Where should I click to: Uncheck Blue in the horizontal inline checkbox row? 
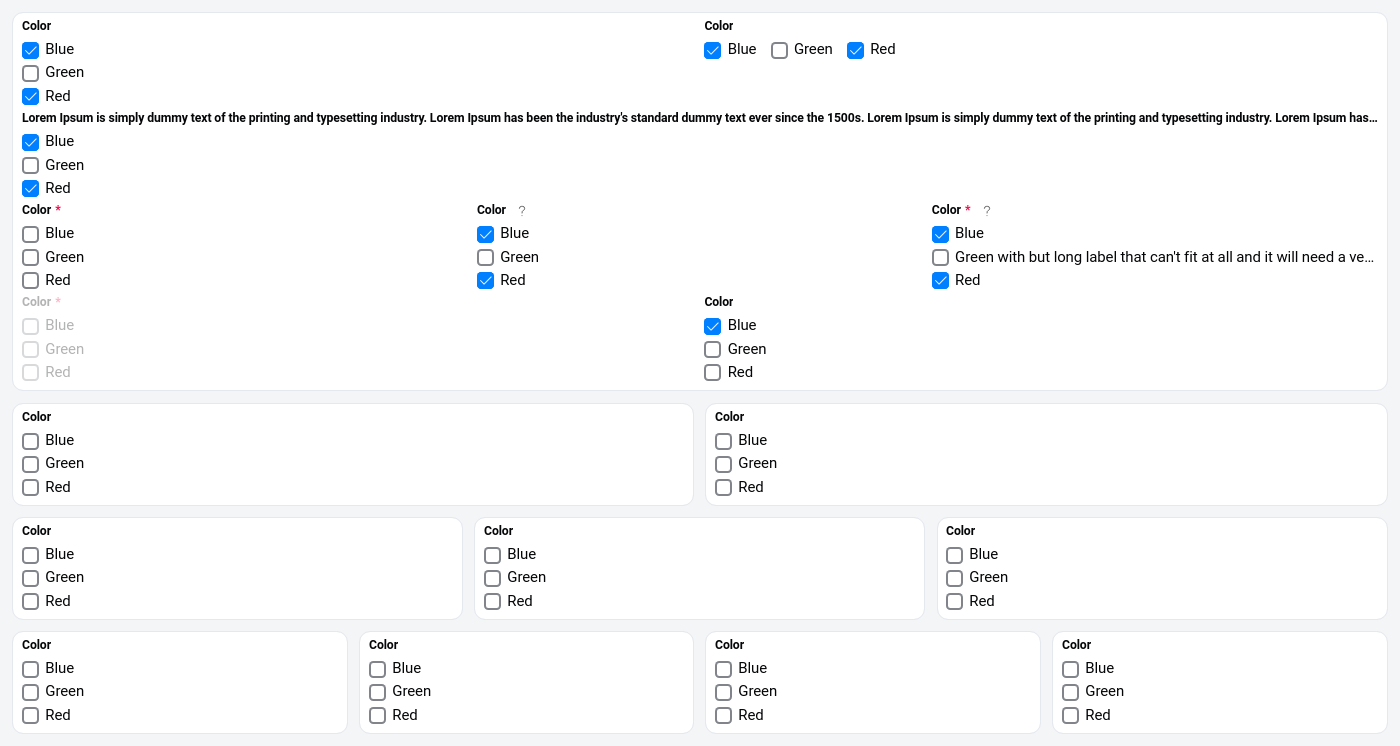tap(713, 50)
